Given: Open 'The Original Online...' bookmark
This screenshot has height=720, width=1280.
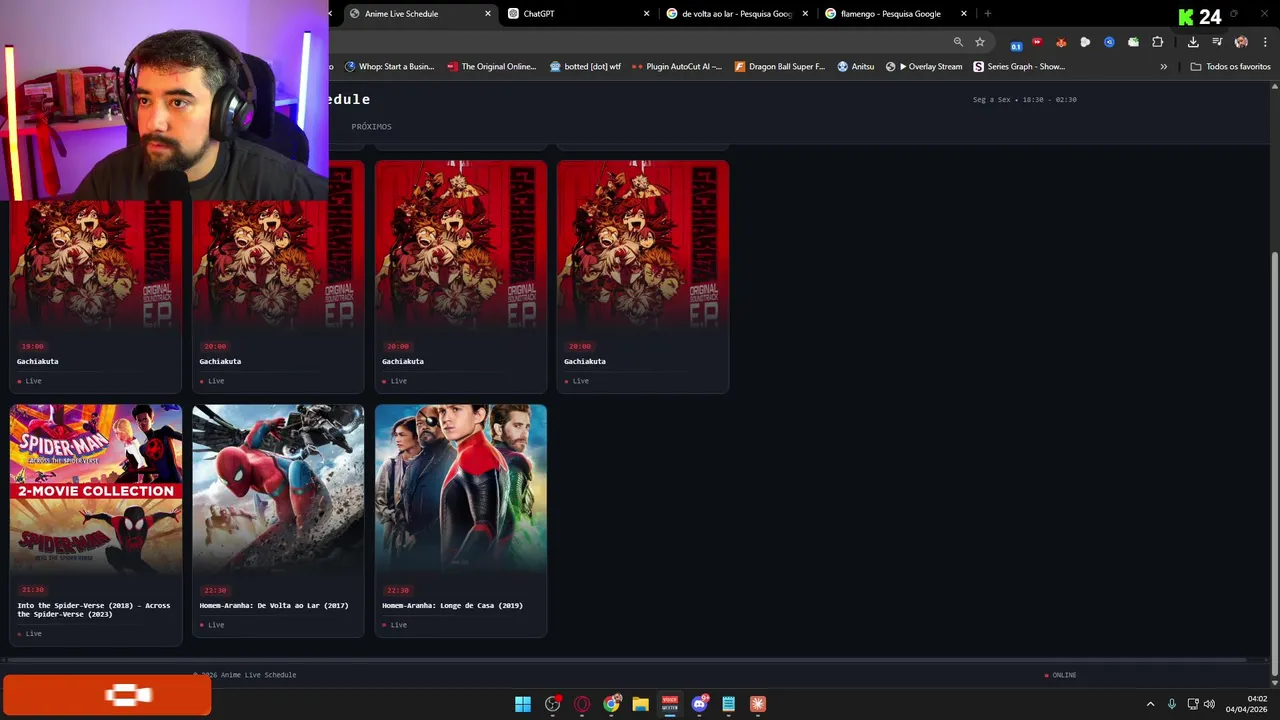Looking at the screenshot, I should (491, 67).
